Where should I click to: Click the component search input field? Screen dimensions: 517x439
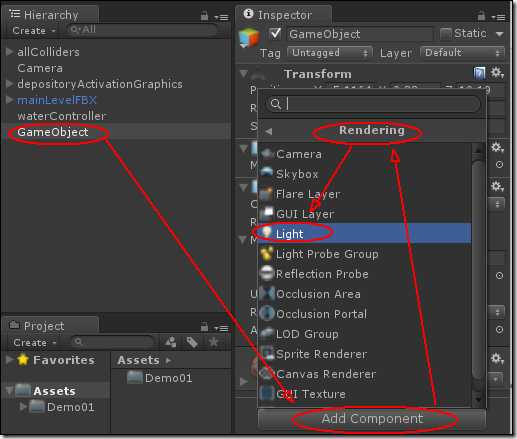pos(373,104)
